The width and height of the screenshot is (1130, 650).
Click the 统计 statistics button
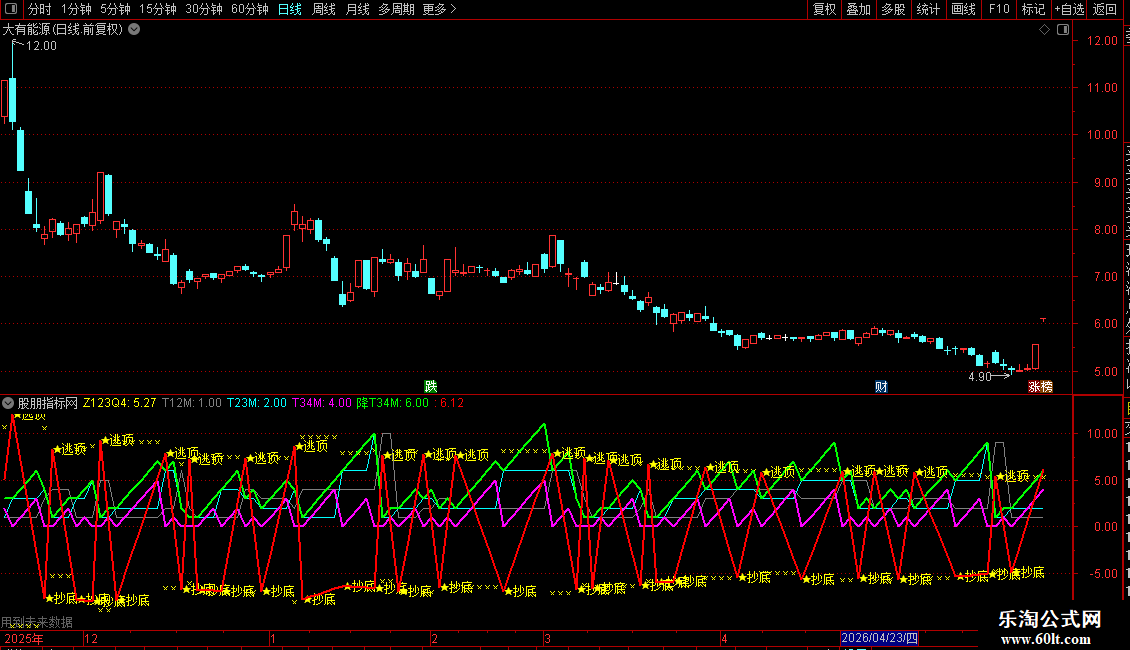pos(928,9)
